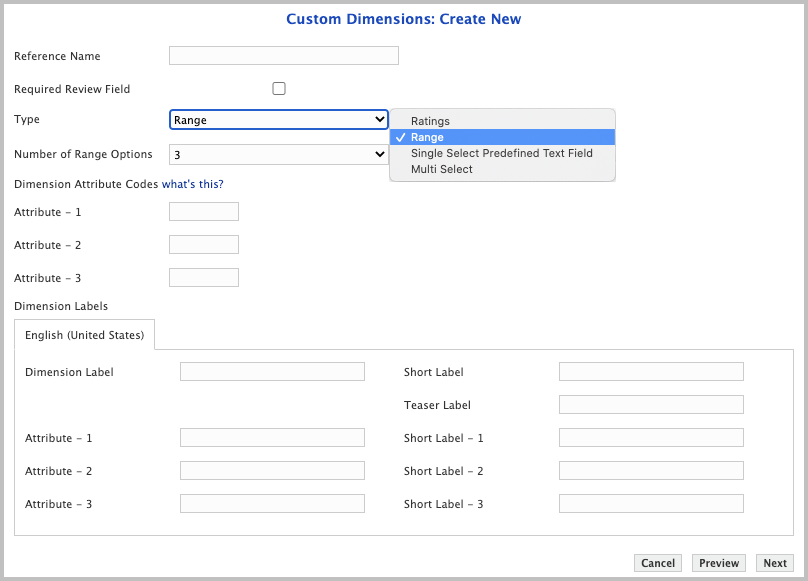The height and width of the screenshot is (581, 808).
Task: Select Ratings from the type list
Action: (430, 121)
